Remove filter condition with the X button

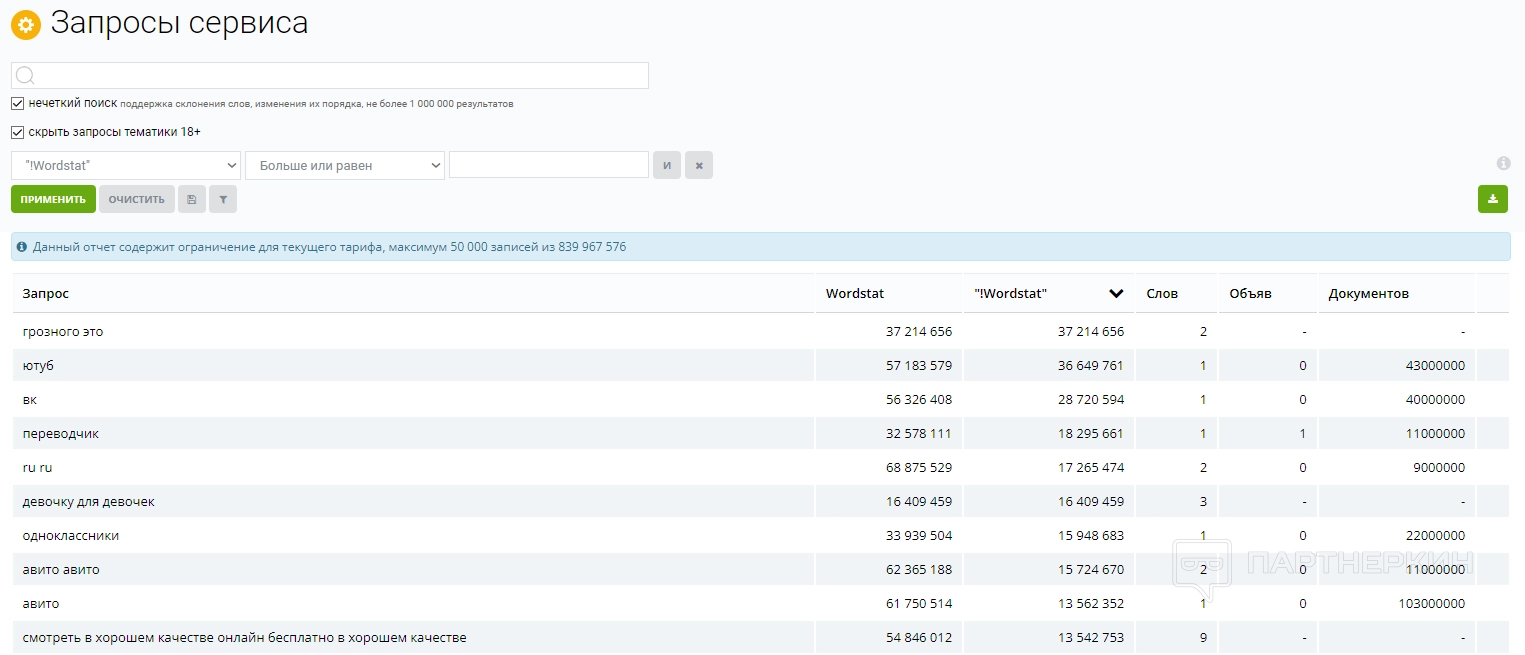pyautogui.click(x=699, y=165)
